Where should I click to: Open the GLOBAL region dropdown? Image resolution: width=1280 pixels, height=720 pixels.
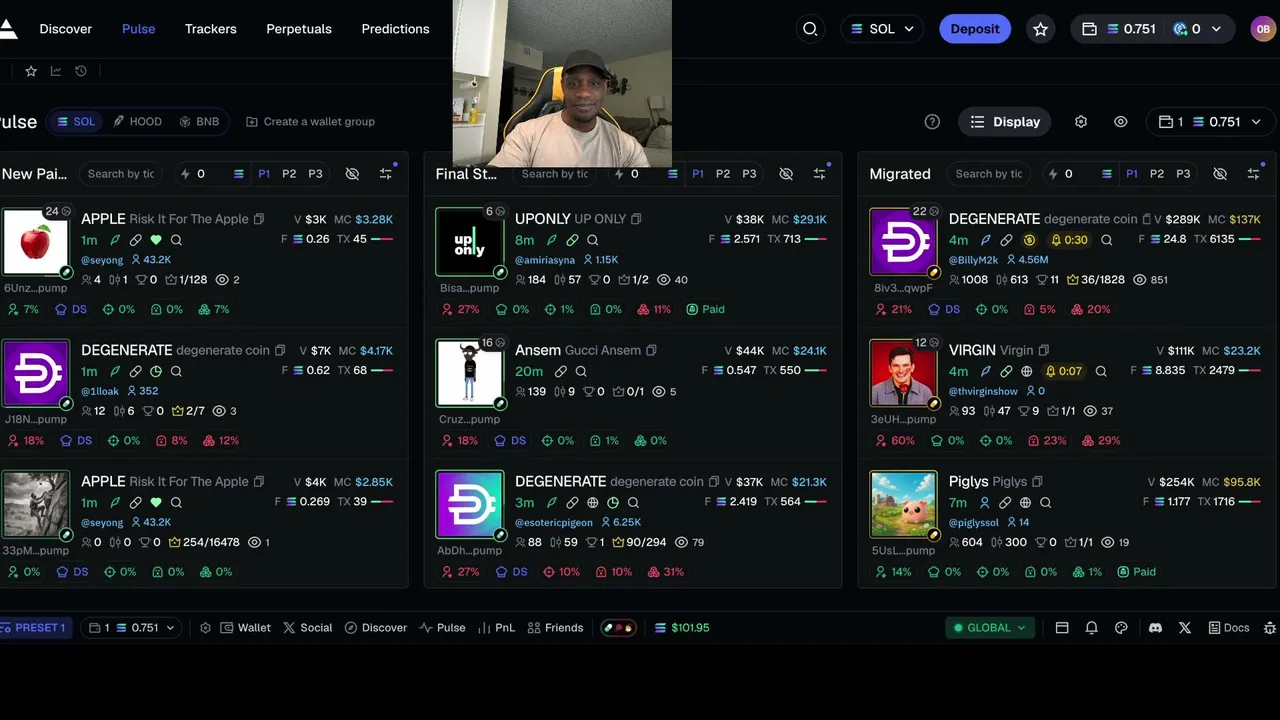989,628
